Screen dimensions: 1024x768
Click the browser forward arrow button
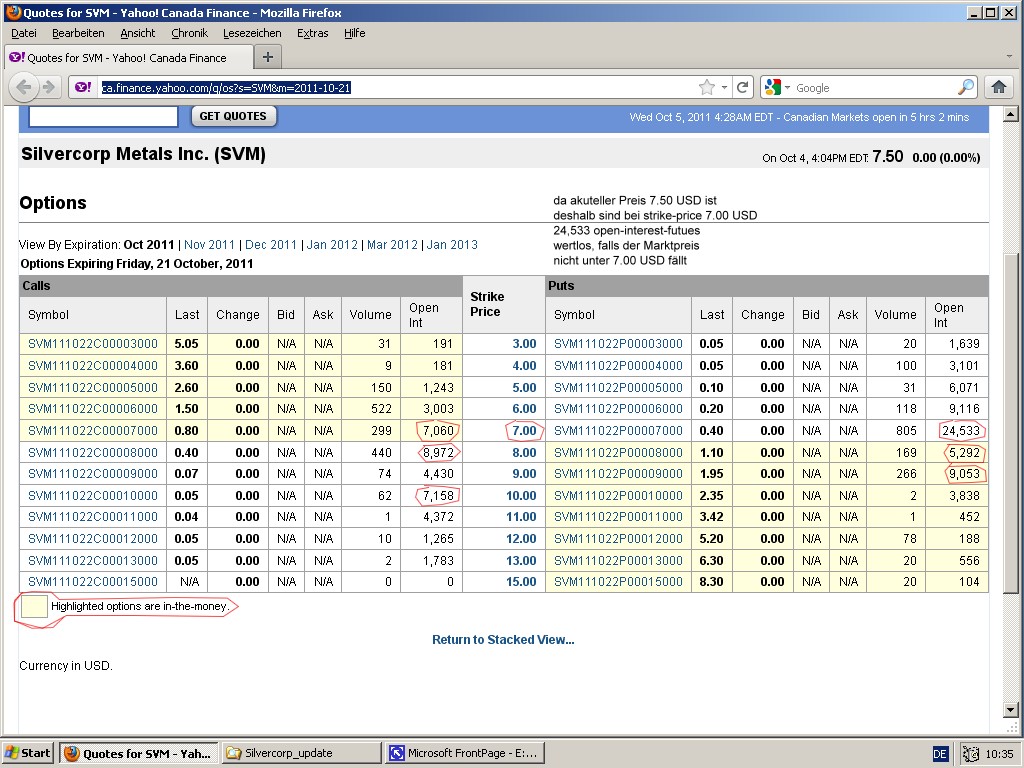click(x=48, y=88)
